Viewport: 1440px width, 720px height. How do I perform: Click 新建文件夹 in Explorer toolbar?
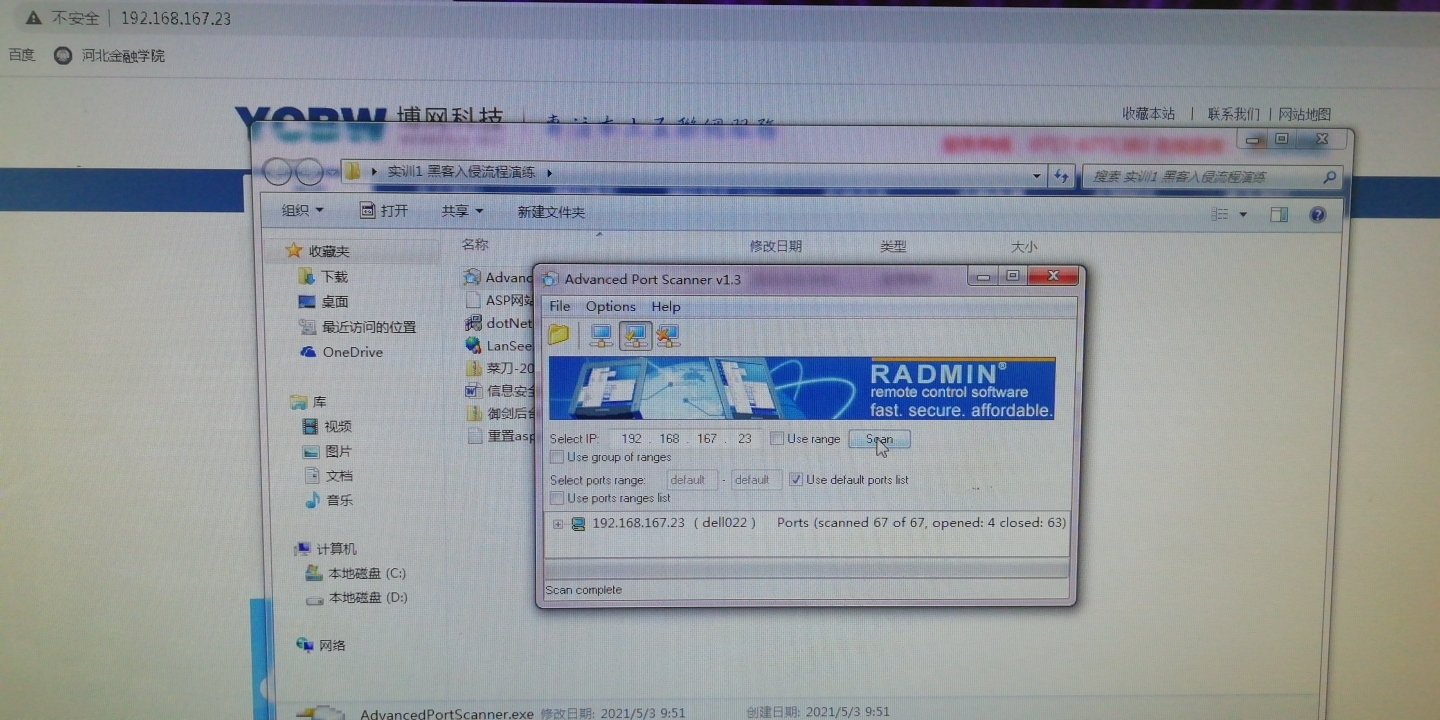[551, 212]
